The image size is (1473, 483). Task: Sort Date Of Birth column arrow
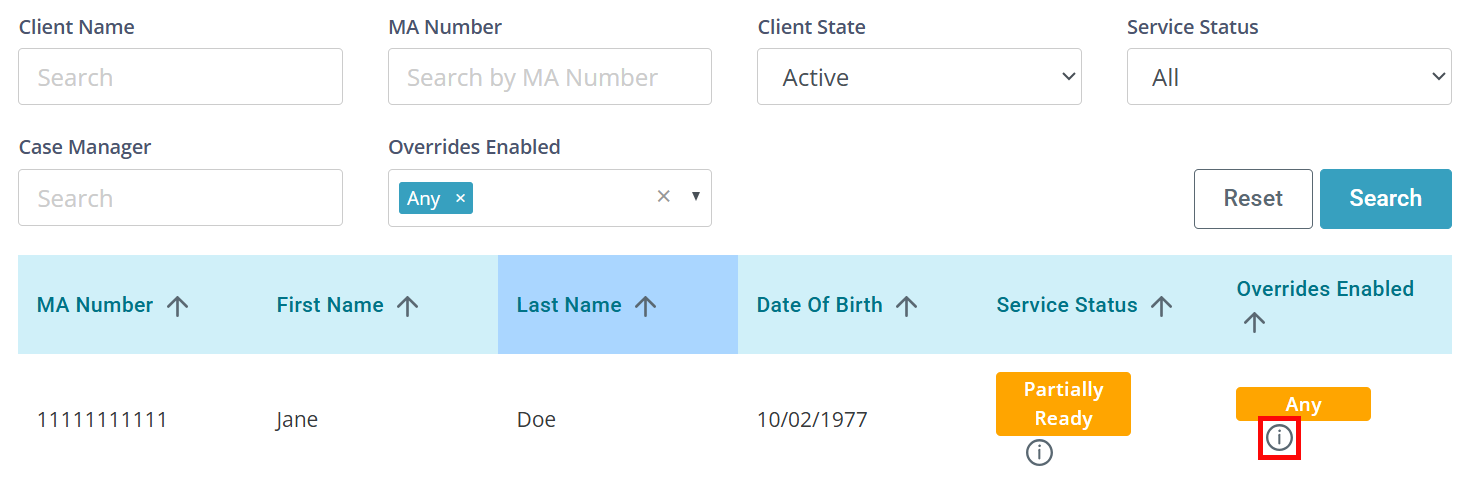(x=906, y=306)
